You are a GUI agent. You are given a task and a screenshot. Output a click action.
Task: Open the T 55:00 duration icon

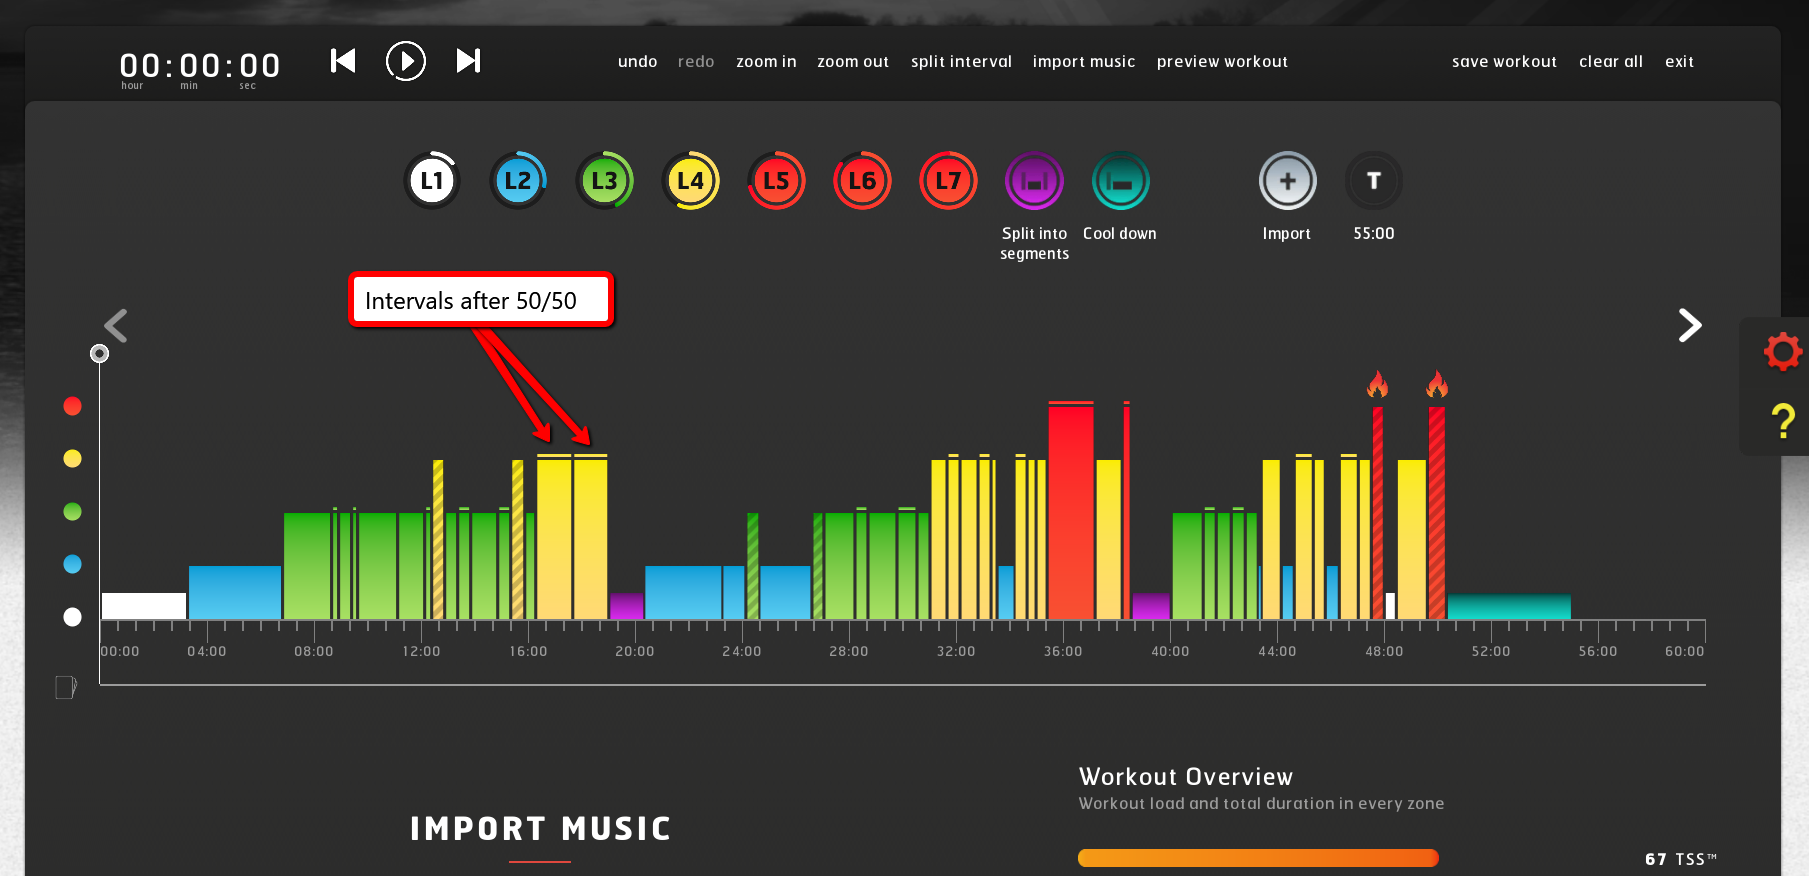click(1373, 181)
